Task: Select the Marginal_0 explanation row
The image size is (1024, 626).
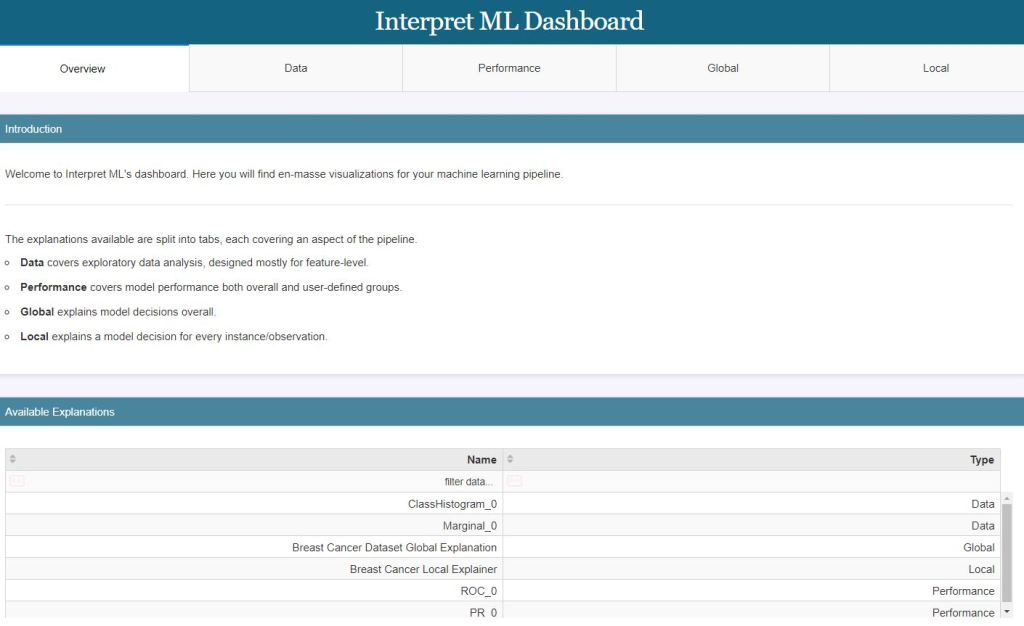Action: [470, 525]
